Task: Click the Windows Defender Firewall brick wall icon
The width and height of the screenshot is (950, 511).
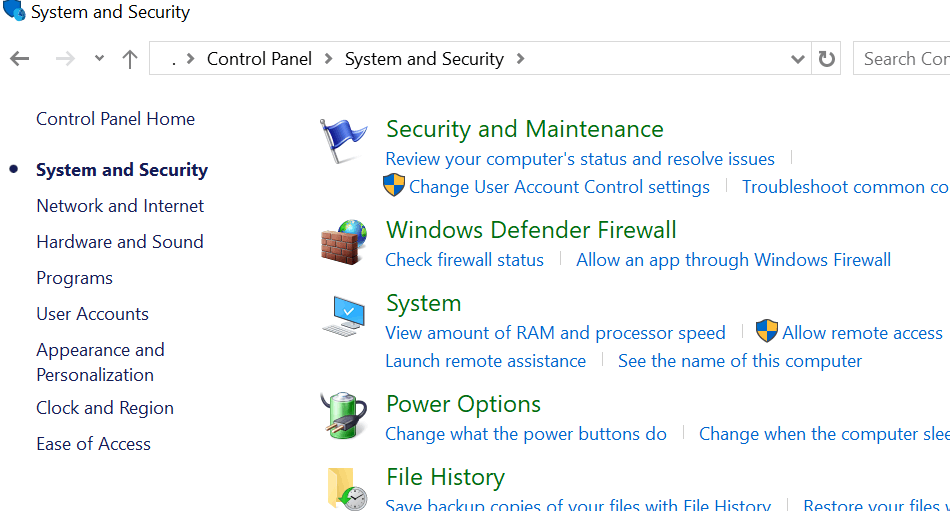Action: 344,242
